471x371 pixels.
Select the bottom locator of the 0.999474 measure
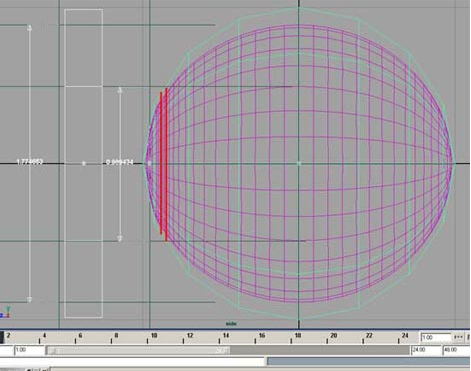click(120, 238)
